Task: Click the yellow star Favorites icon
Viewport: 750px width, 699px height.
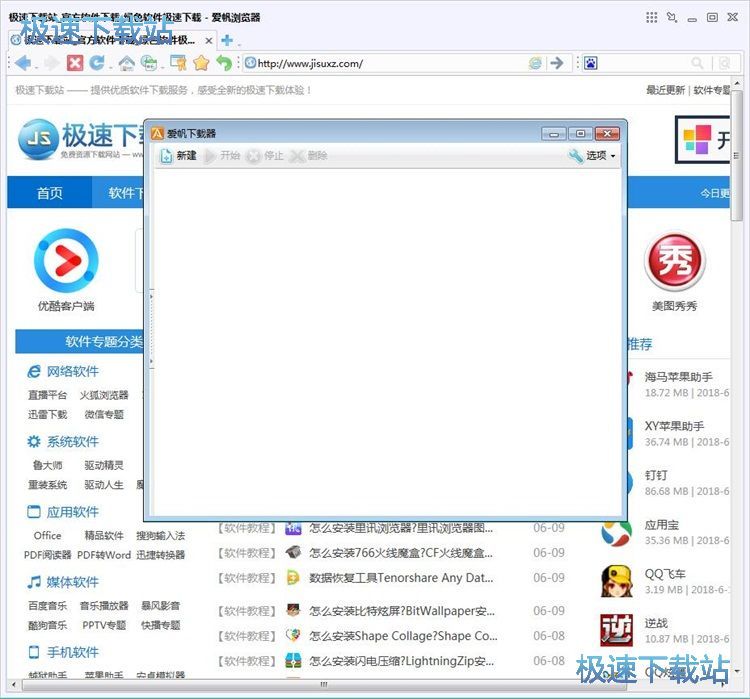Action: coord(201,63)
